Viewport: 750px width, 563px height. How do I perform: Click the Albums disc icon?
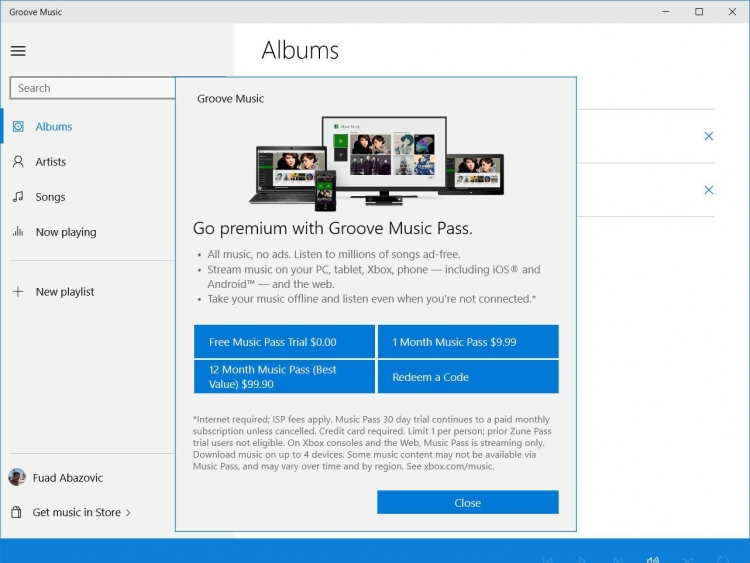(x=18, y=127)
